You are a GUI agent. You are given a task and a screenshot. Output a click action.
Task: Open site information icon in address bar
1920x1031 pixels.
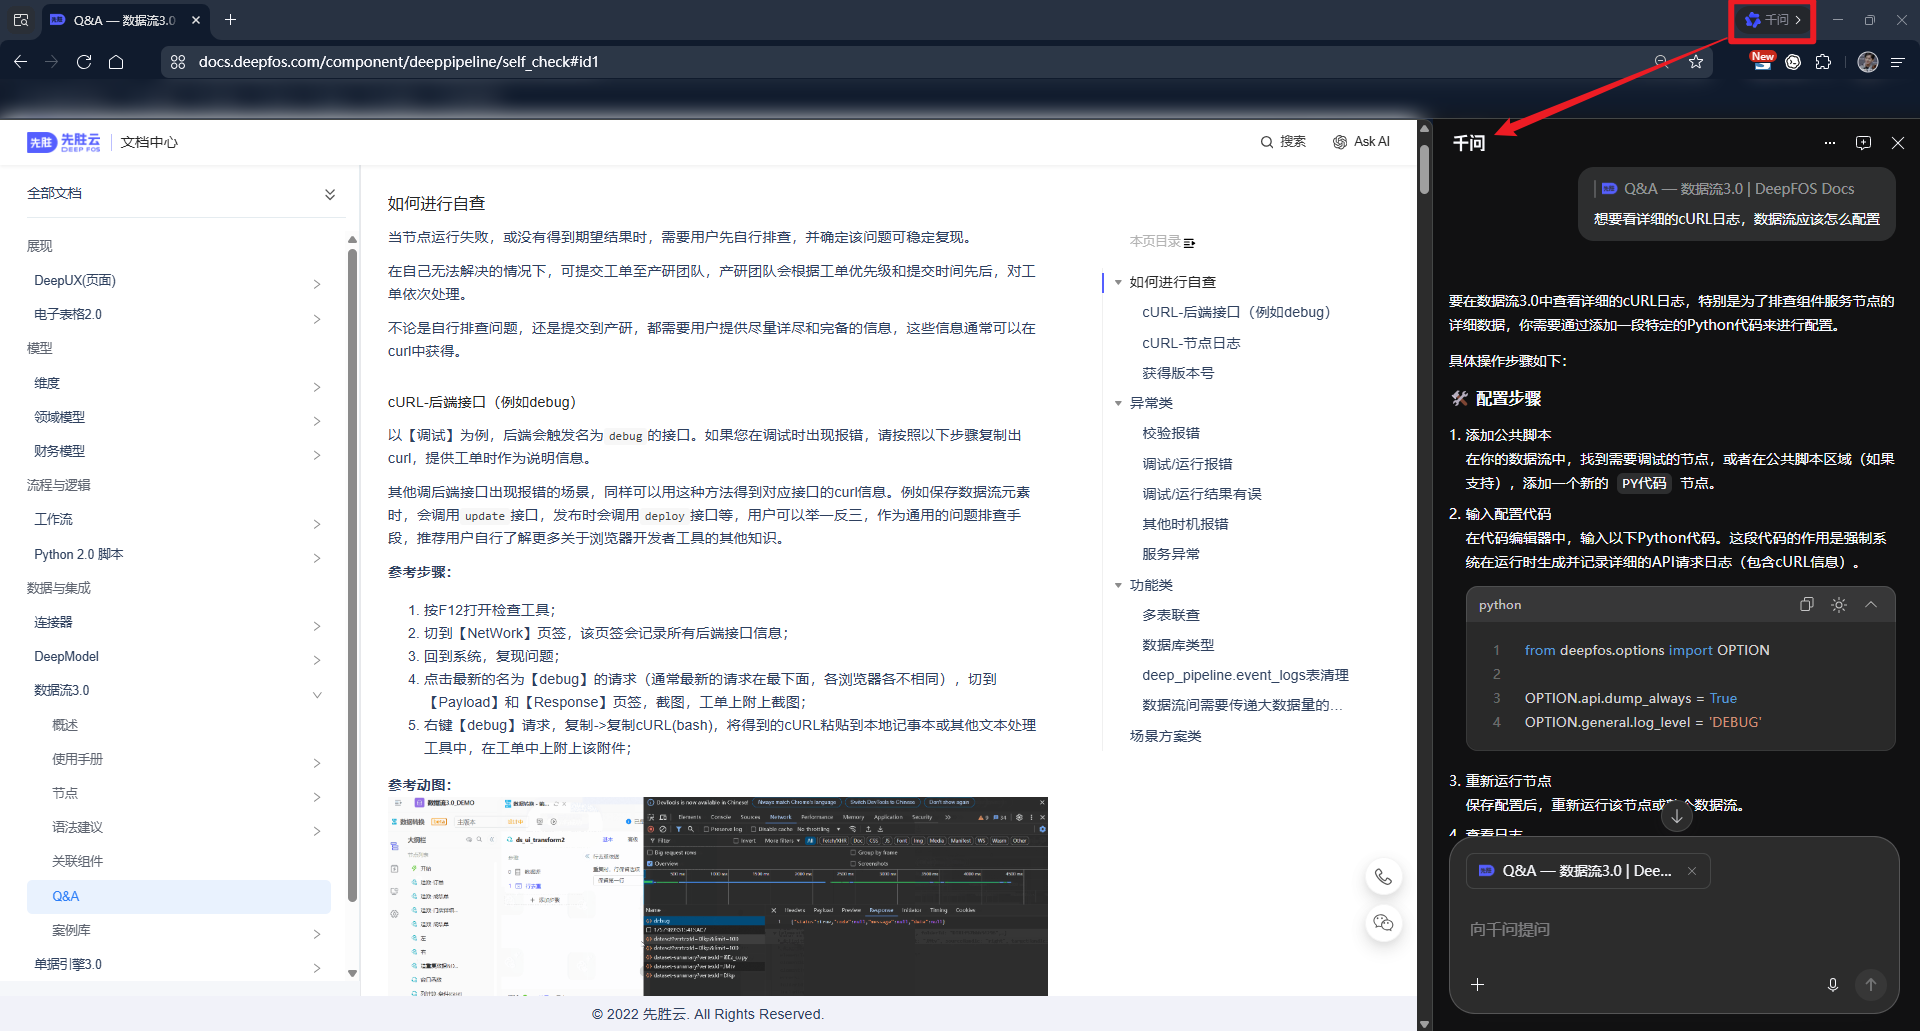coord(178,62)
